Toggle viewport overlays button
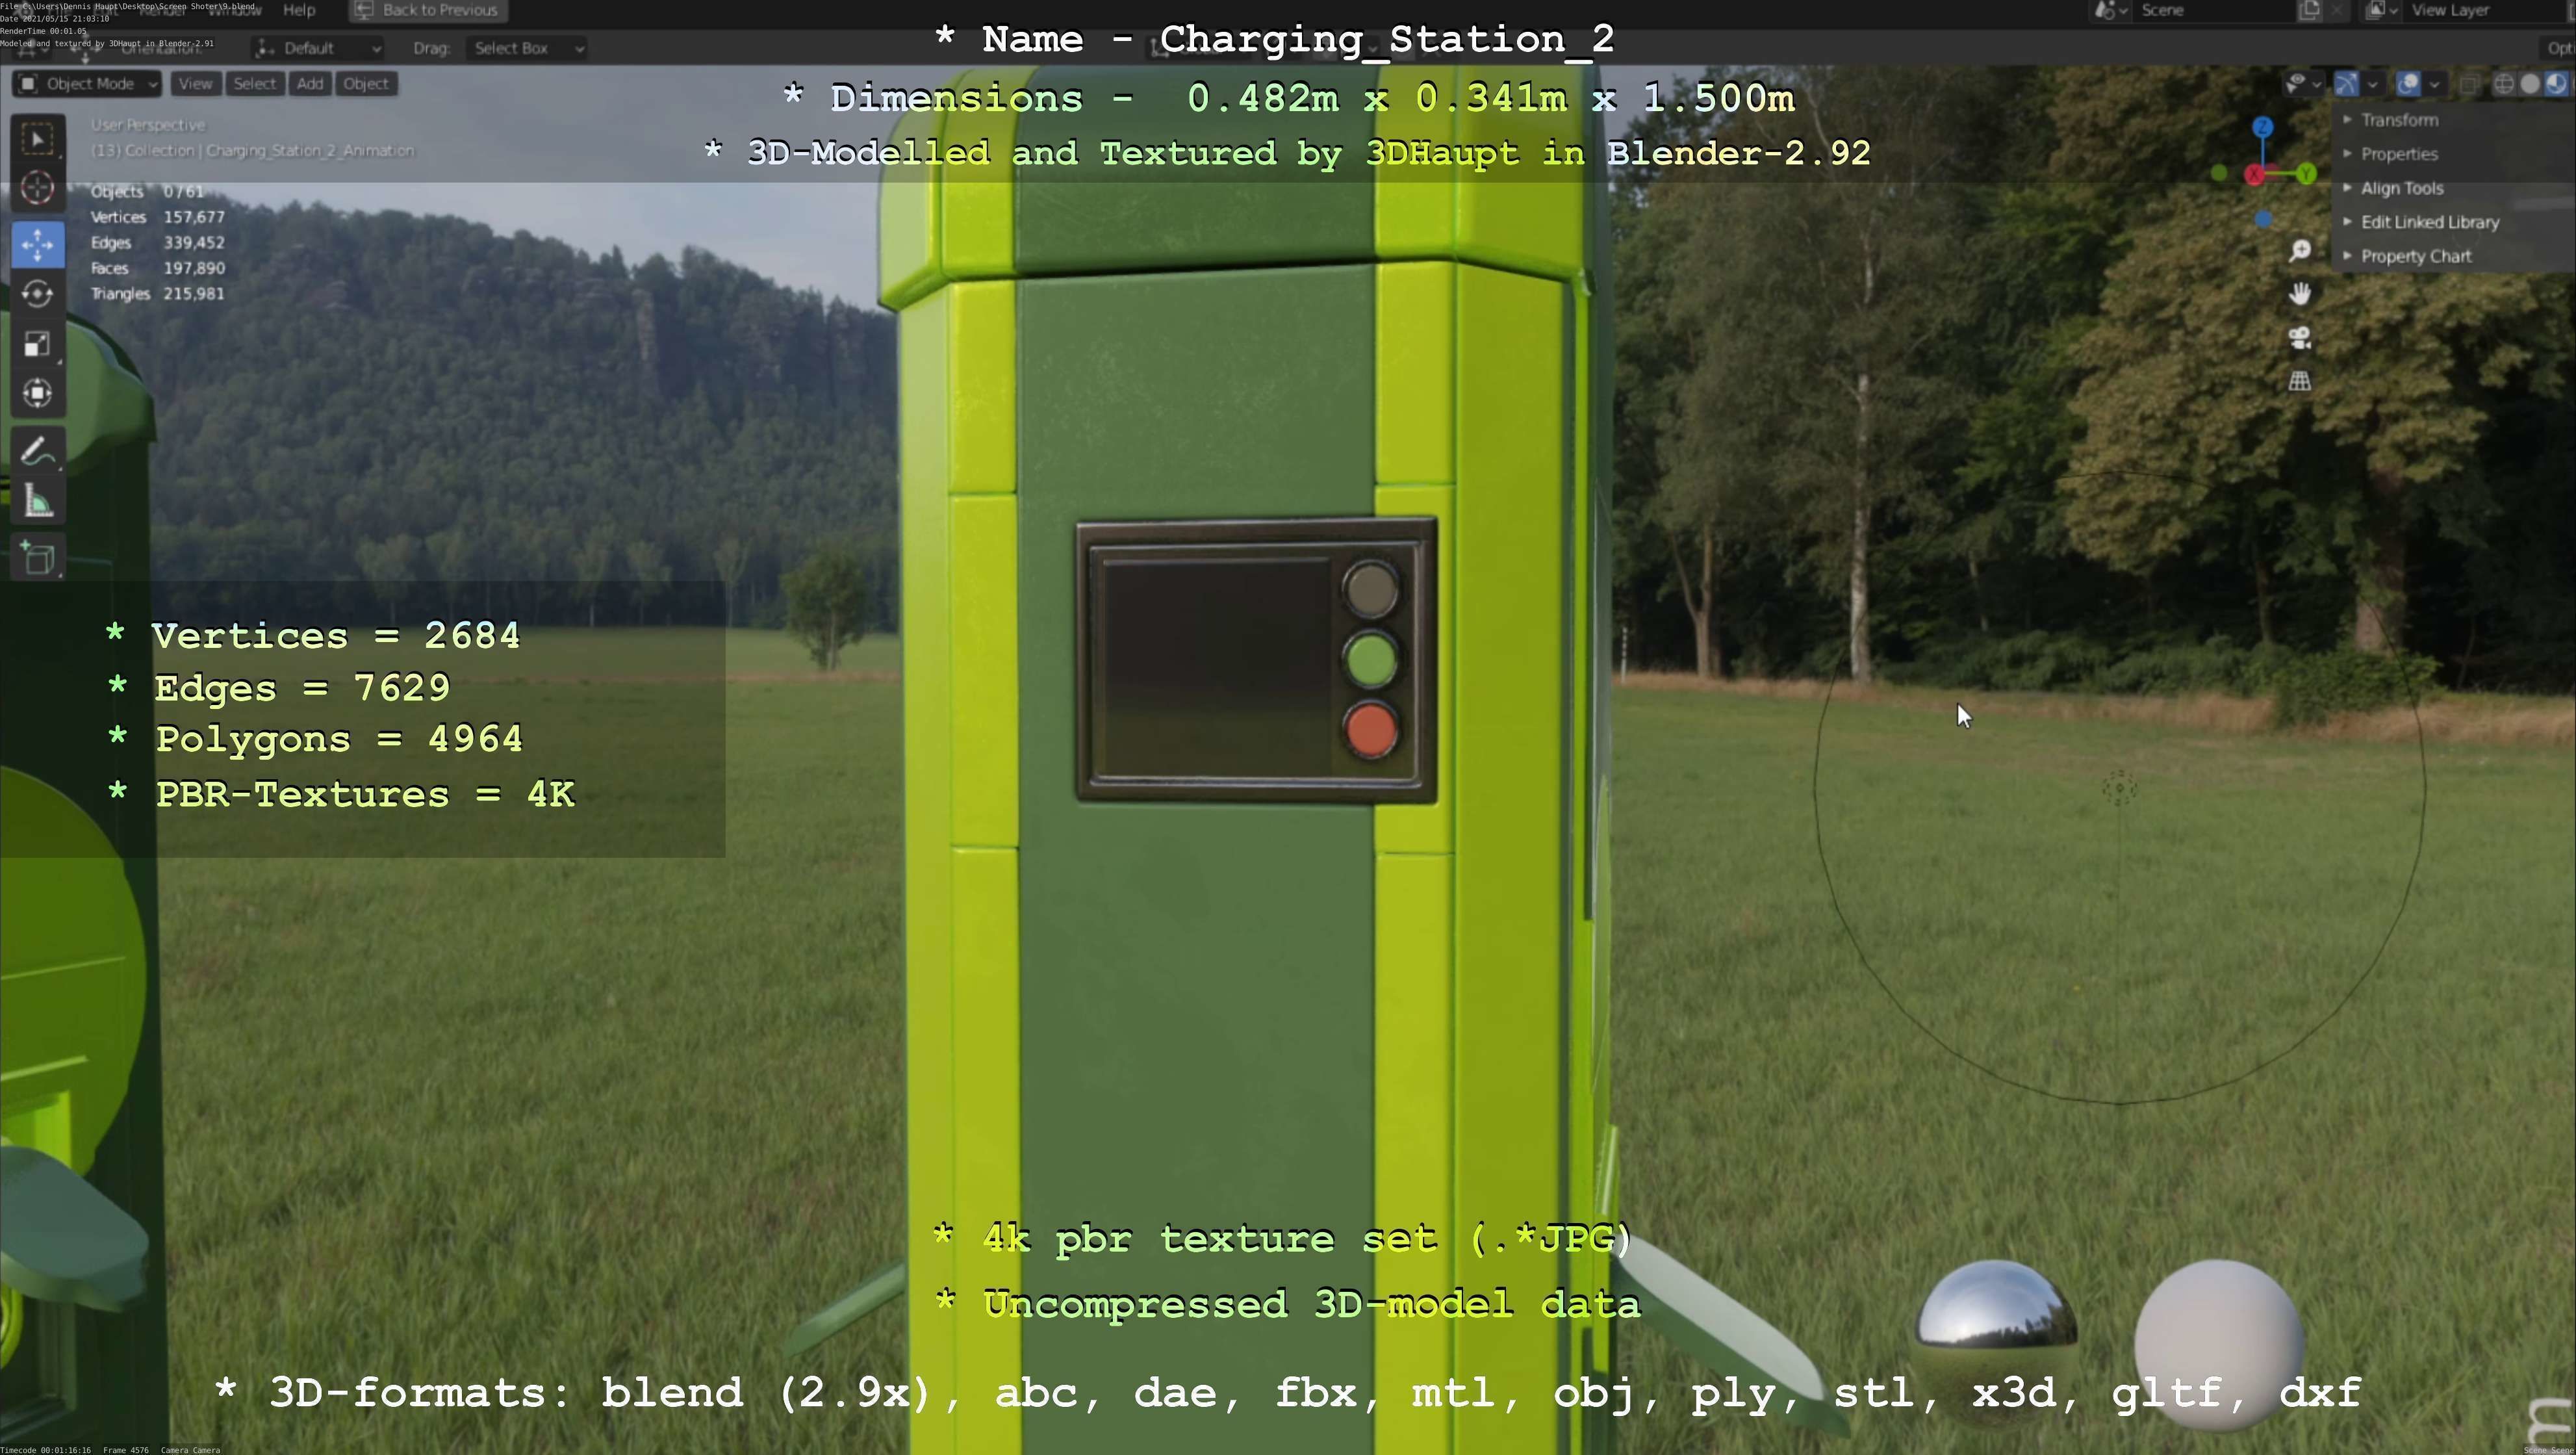This screenshot has height=1455, width=2576. [2408, 84]
